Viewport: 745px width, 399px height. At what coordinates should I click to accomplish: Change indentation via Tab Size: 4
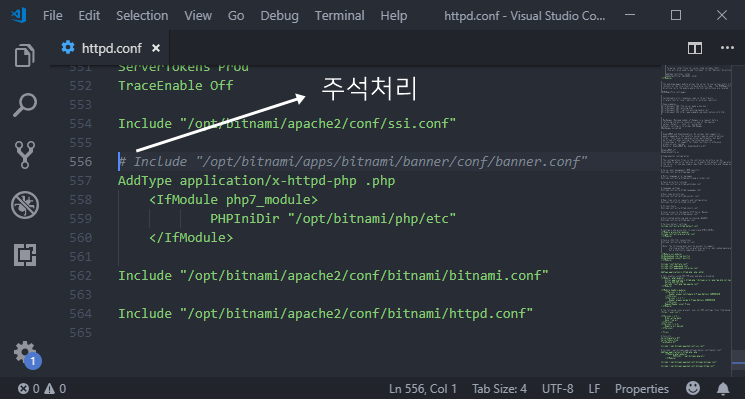click(499, 389)
